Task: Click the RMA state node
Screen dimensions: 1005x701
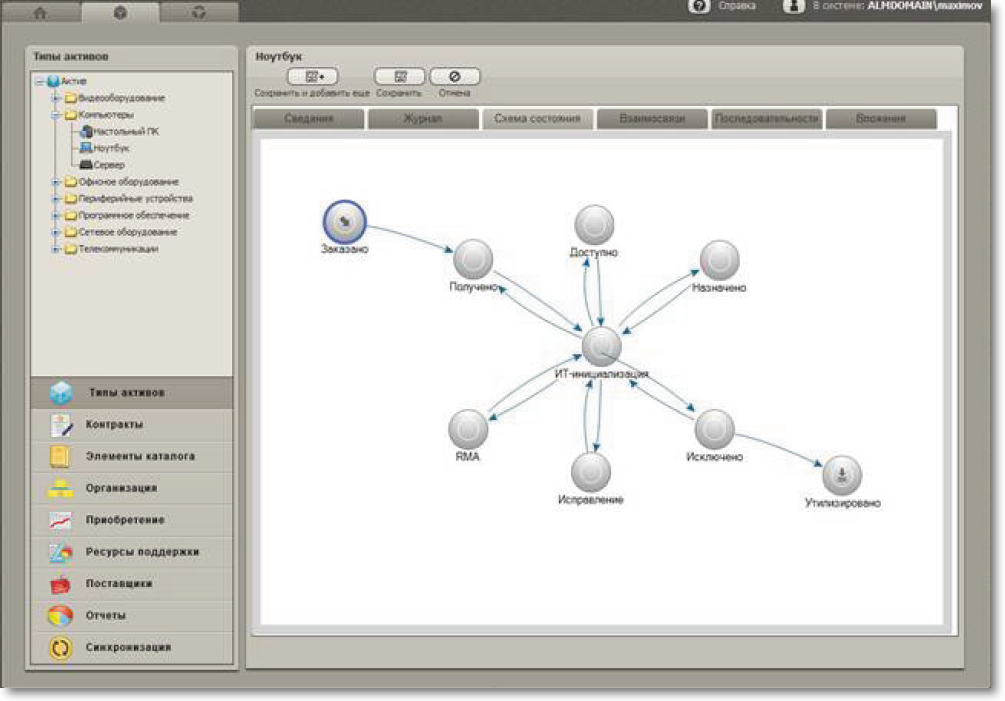Action: click(x=467, y=429)
